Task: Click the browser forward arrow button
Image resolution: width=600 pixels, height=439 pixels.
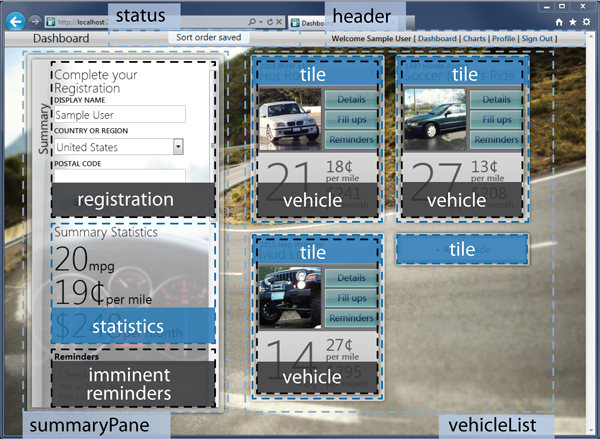Action: pyautogui.click(x=35, y=21)
